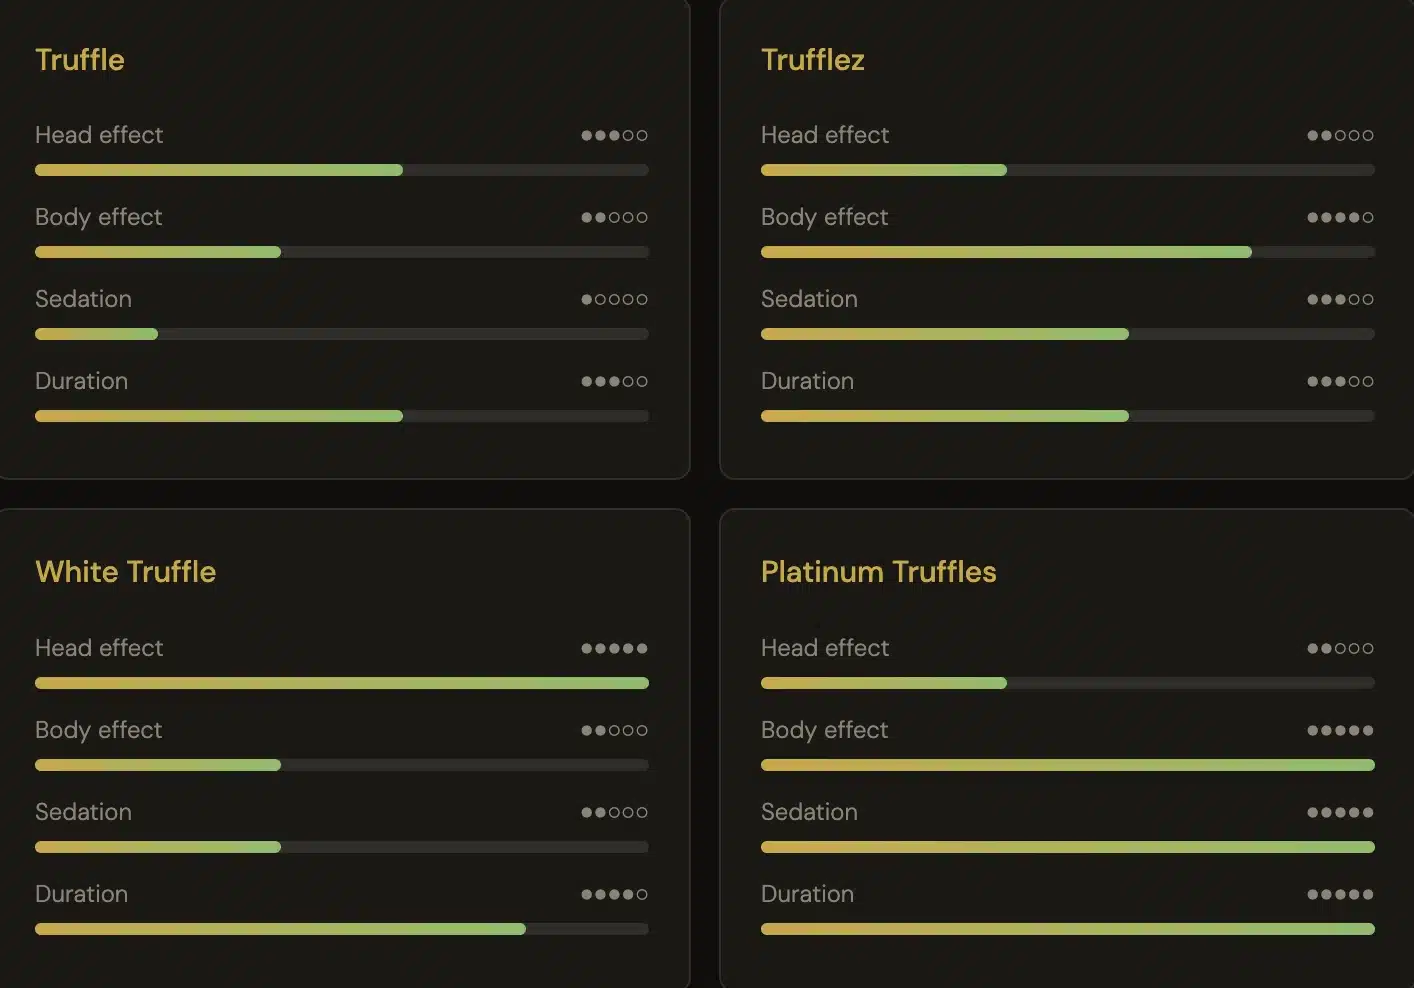
Task: Click the Duration progress bar on Platinum Truffles
Action: click(x=1068, y=928)
